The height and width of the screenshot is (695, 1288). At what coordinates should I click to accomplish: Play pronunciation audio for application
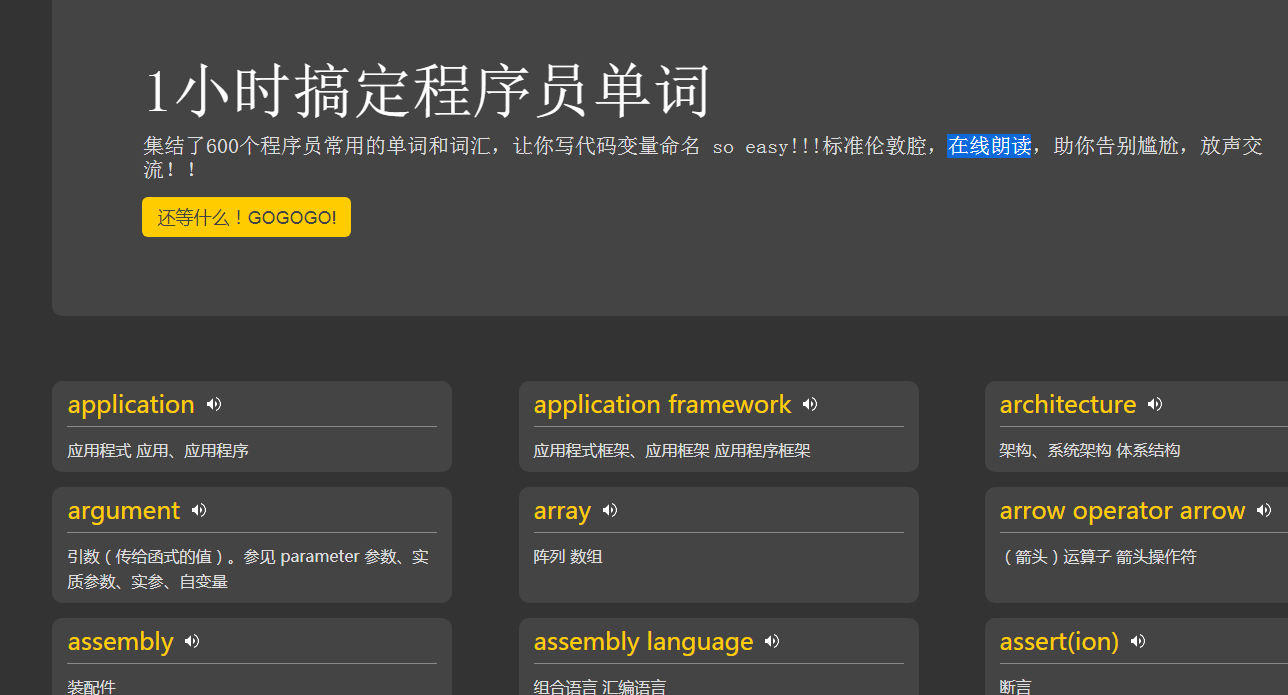coord(214,404)
